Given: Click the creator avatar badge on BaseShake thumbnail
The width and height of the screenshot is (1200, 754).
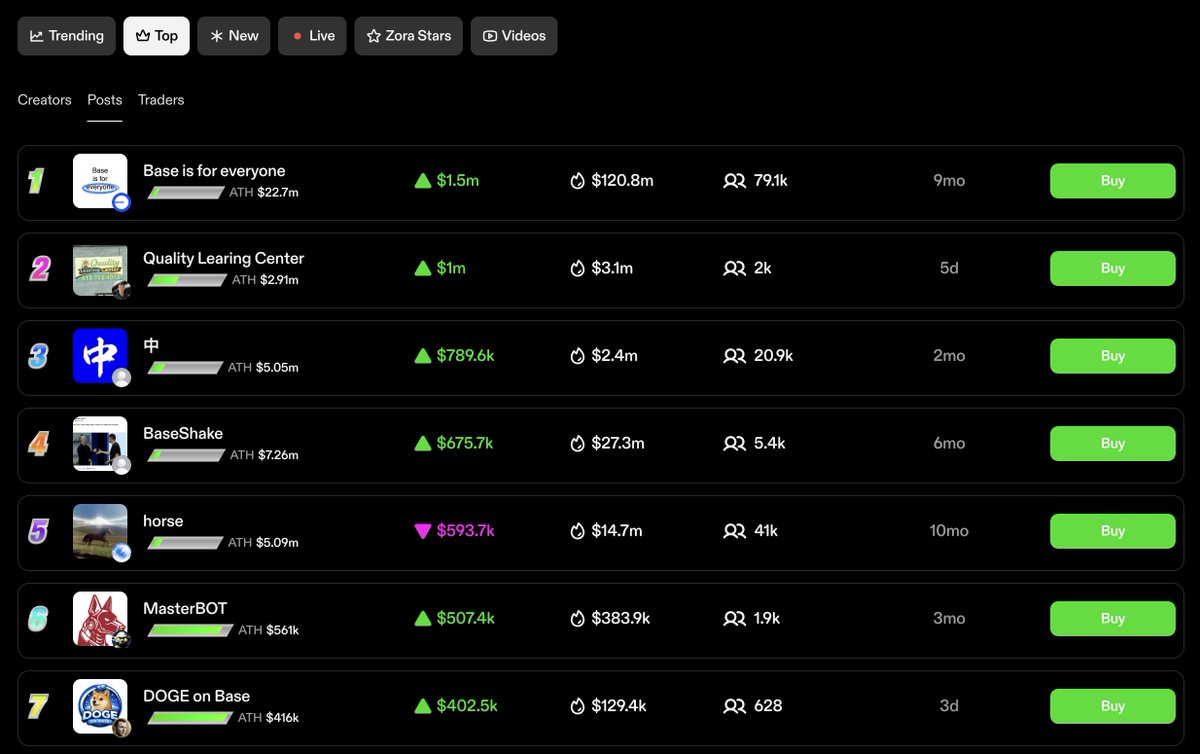Looking at the screenshot, I should pos(120,465).
